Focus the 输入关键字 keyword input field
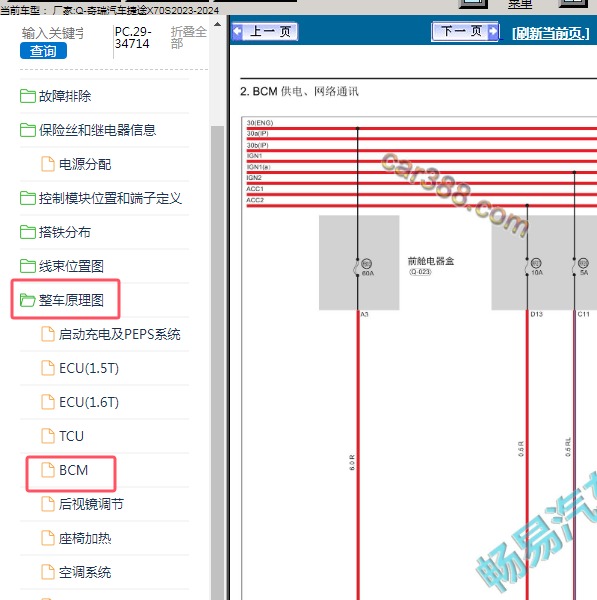 (53, 34)
